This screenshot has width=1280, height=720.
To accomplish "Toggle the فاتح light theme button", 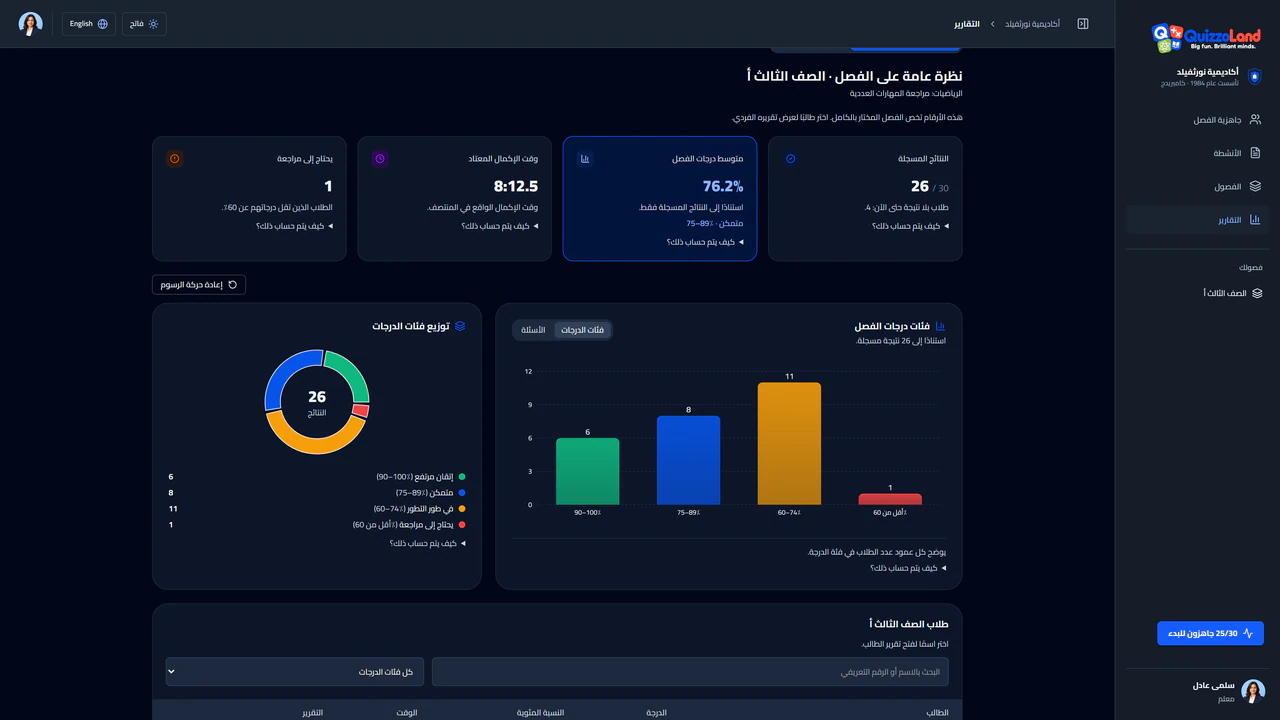I will click(x=145, y=24).
